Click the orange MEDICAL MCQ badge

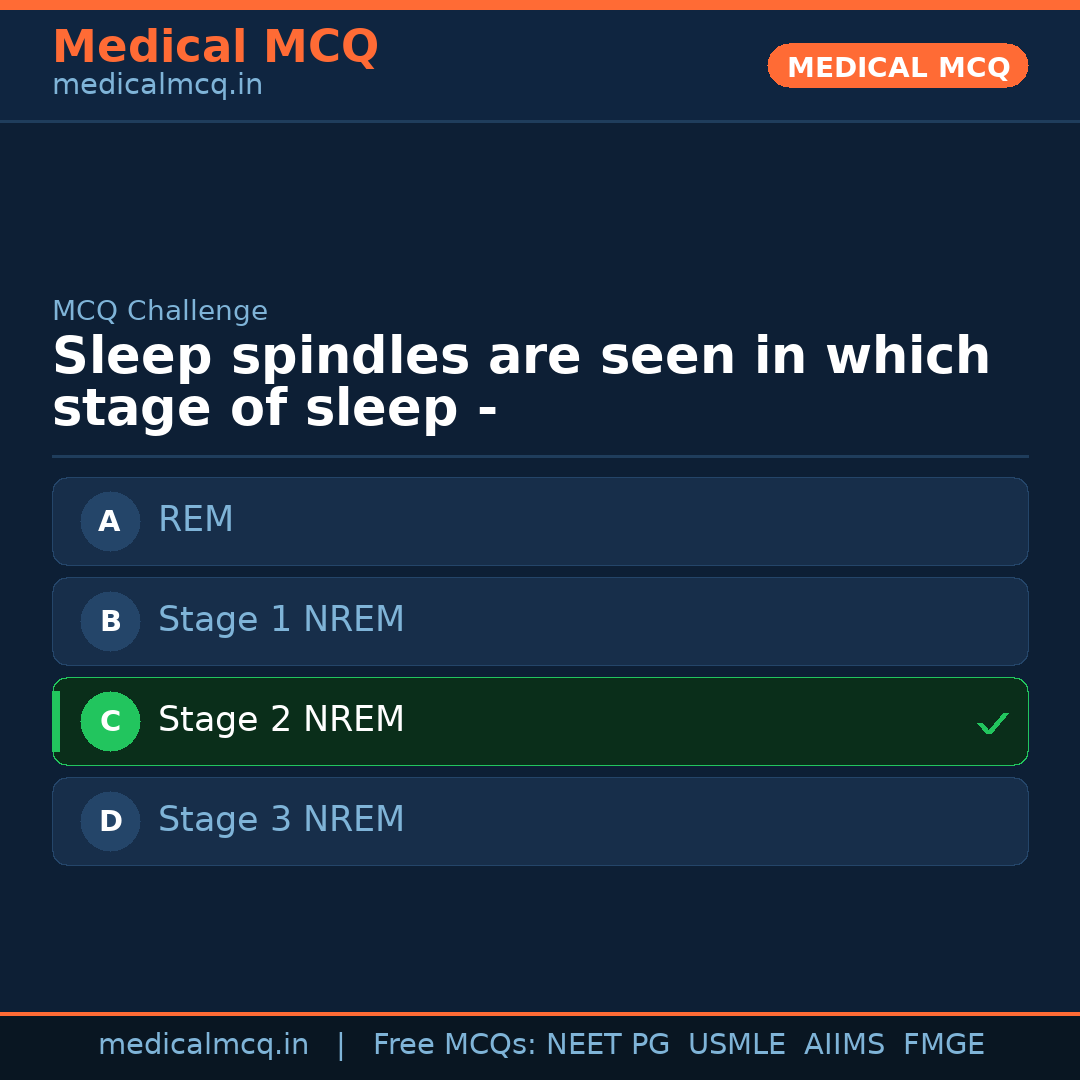[897, 66]
